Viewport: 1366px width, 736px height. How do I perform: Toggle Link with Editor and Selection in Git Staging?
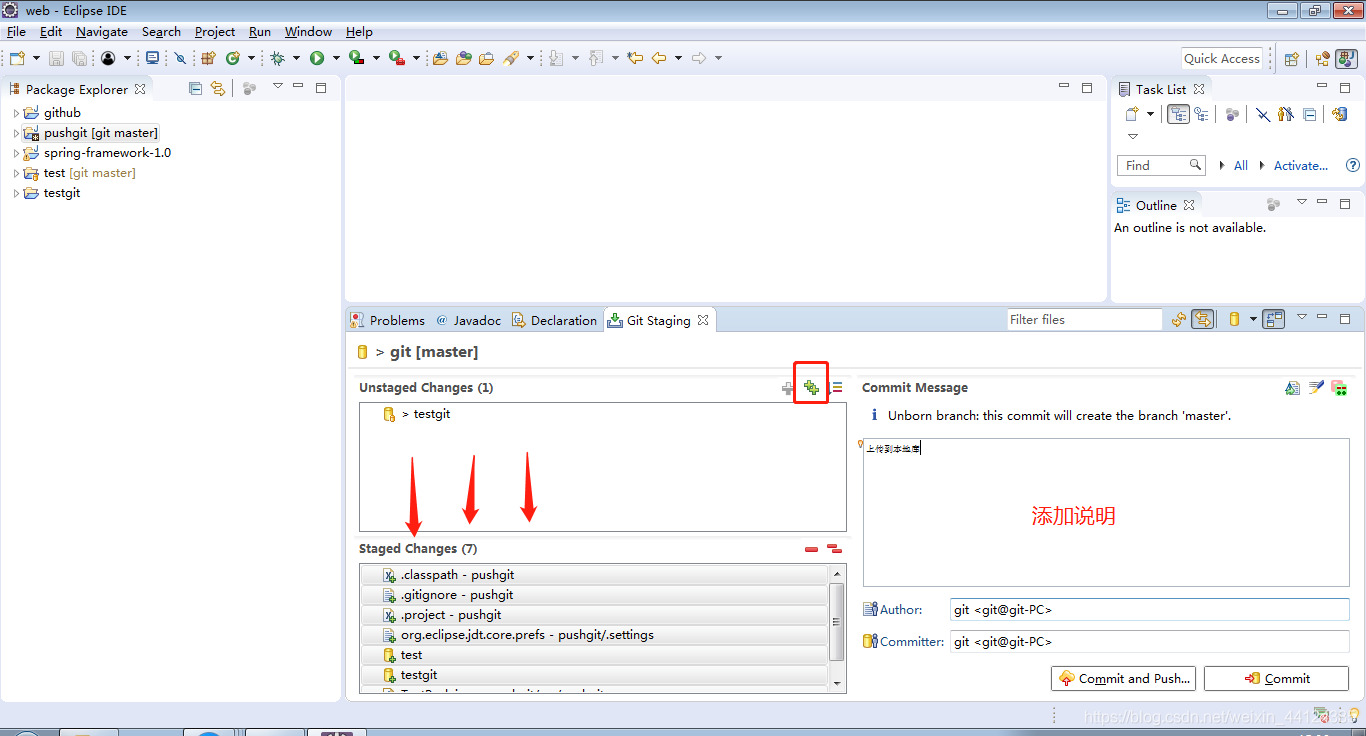1203,319
